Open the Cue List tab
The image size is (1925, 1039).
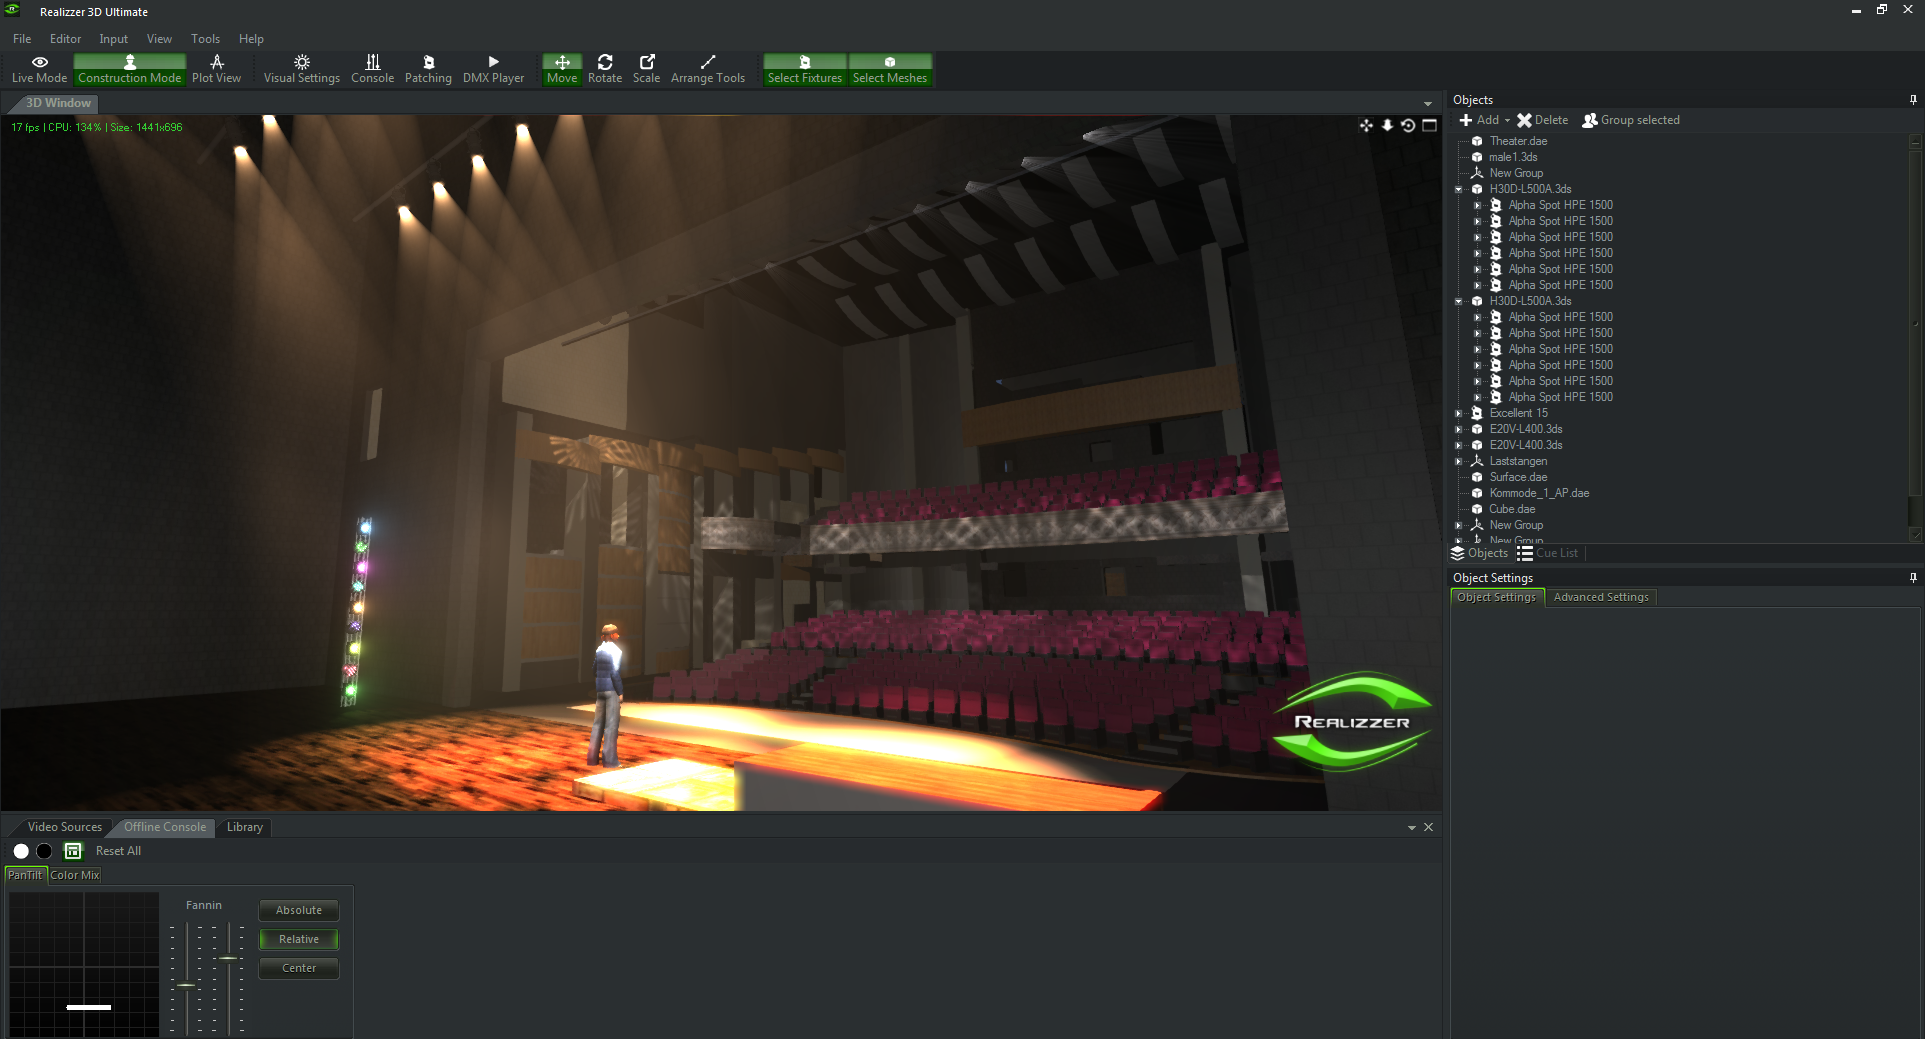1548,553
